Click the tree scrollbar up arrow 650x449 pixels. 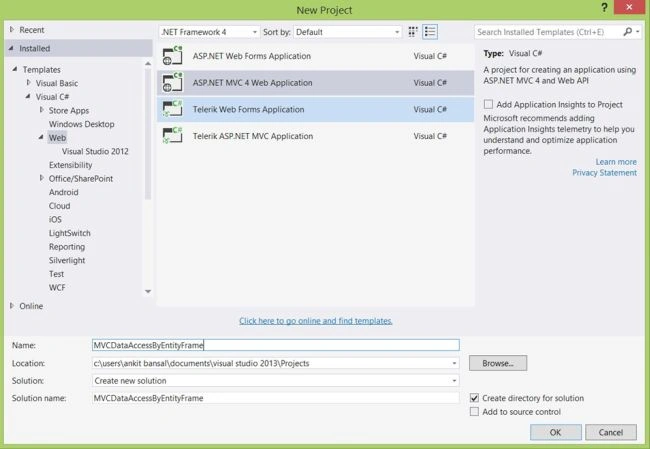[148, 63]
